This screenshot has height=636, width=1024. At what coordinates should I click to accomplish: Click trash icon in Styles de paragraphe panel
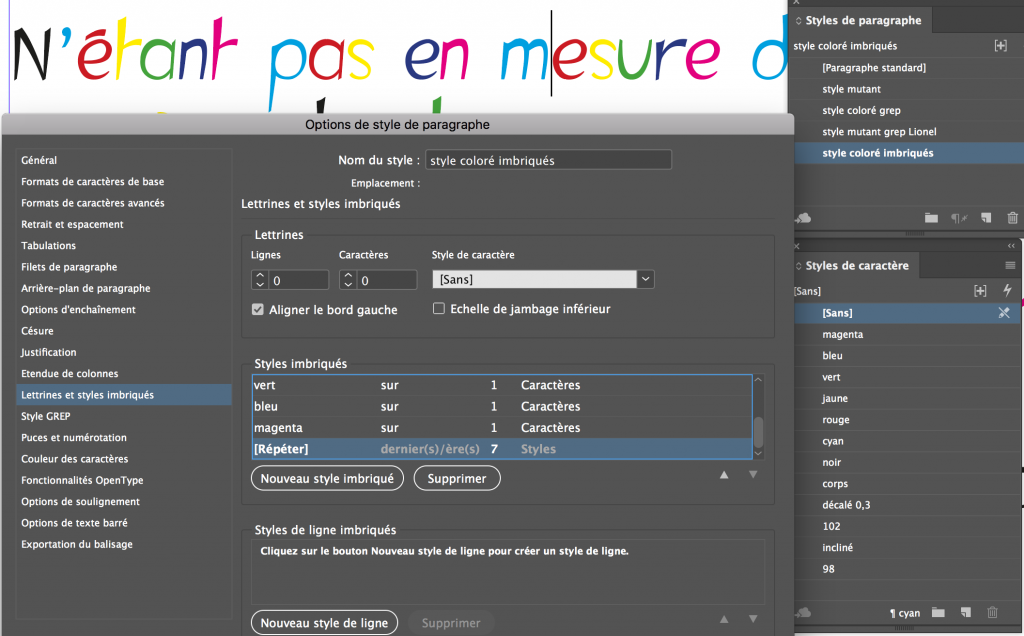click(1012, 218)
